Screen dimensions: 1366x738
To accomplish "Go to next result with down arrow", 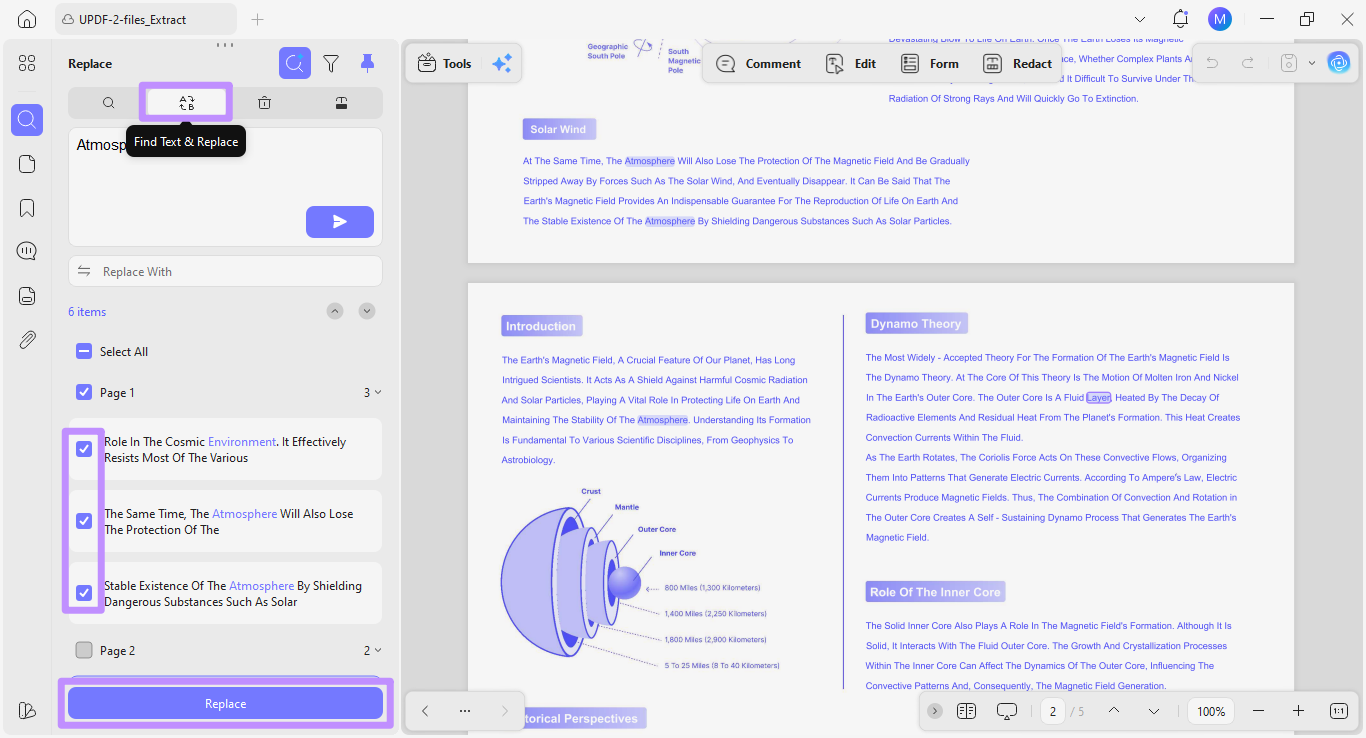I will 367,311.
